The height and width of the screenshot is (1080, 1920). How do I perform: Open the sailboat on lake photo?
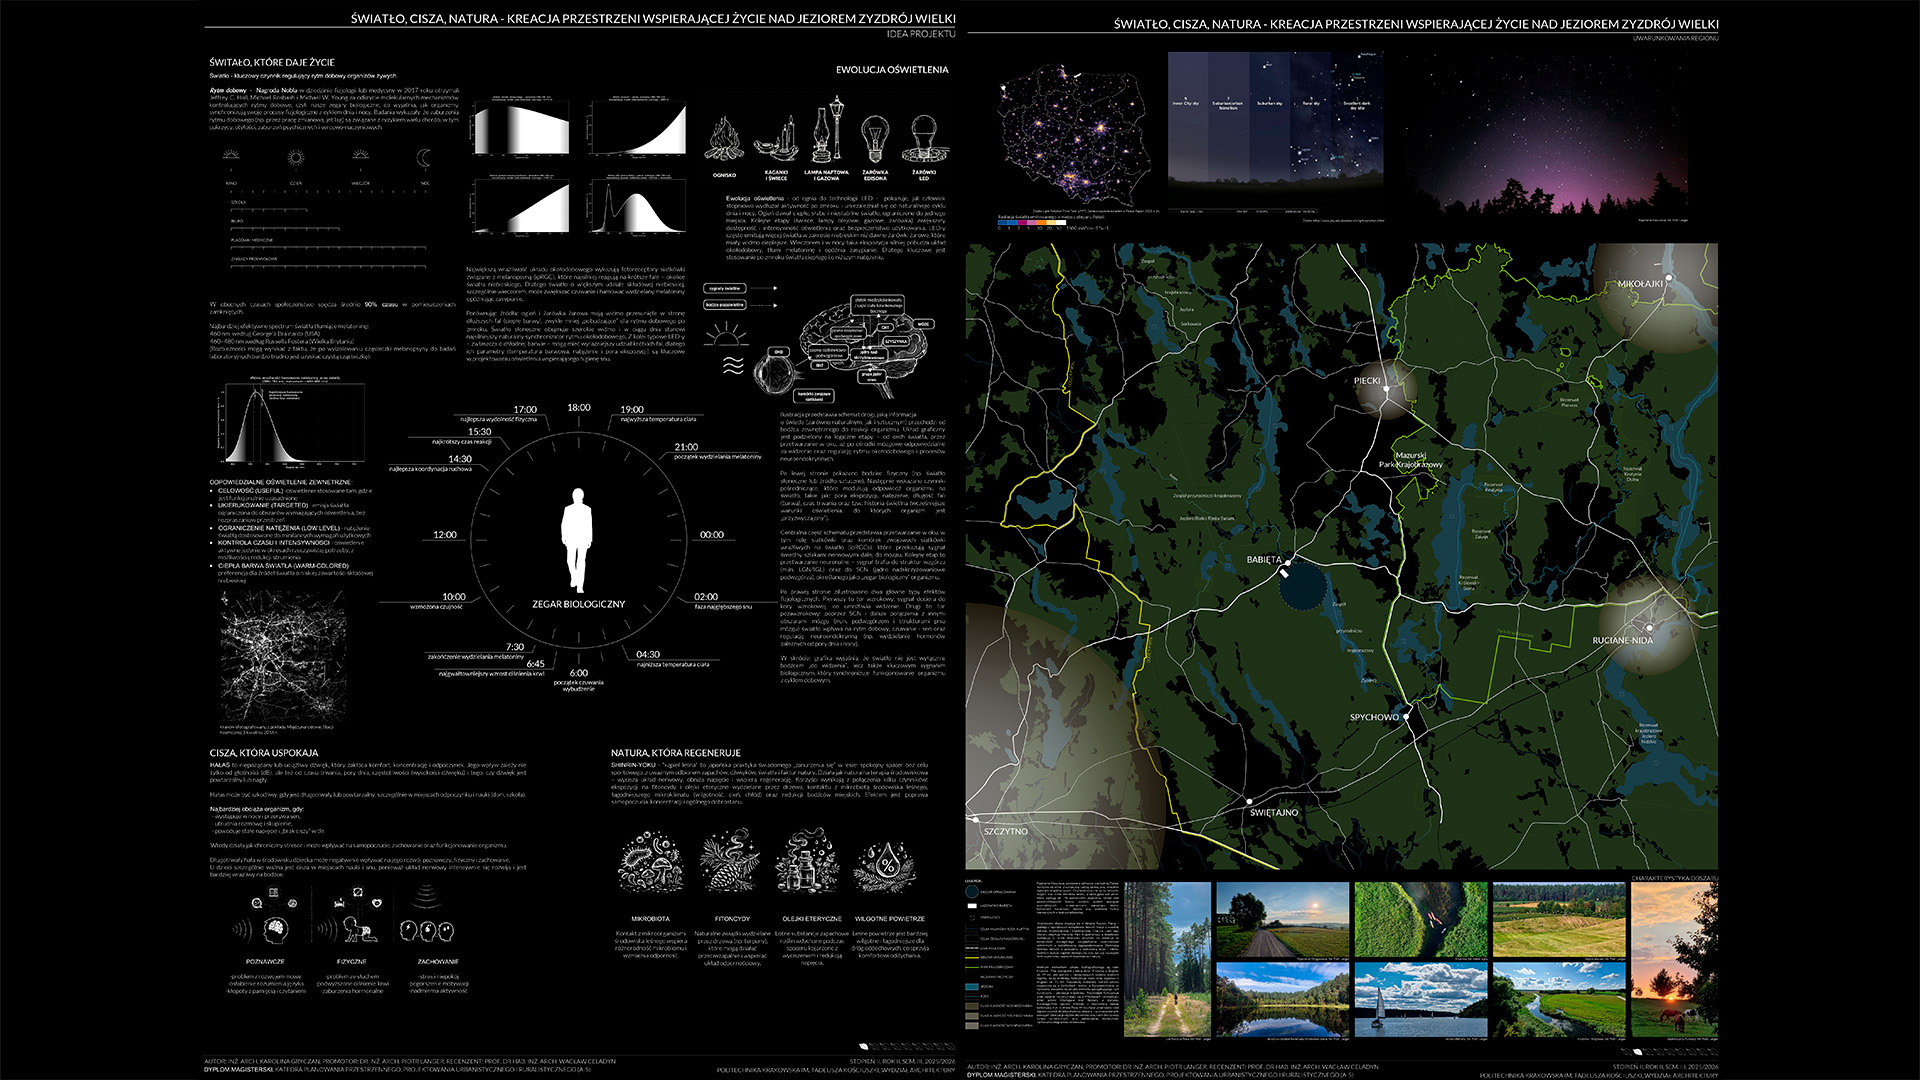click(x=1420, y=999)
